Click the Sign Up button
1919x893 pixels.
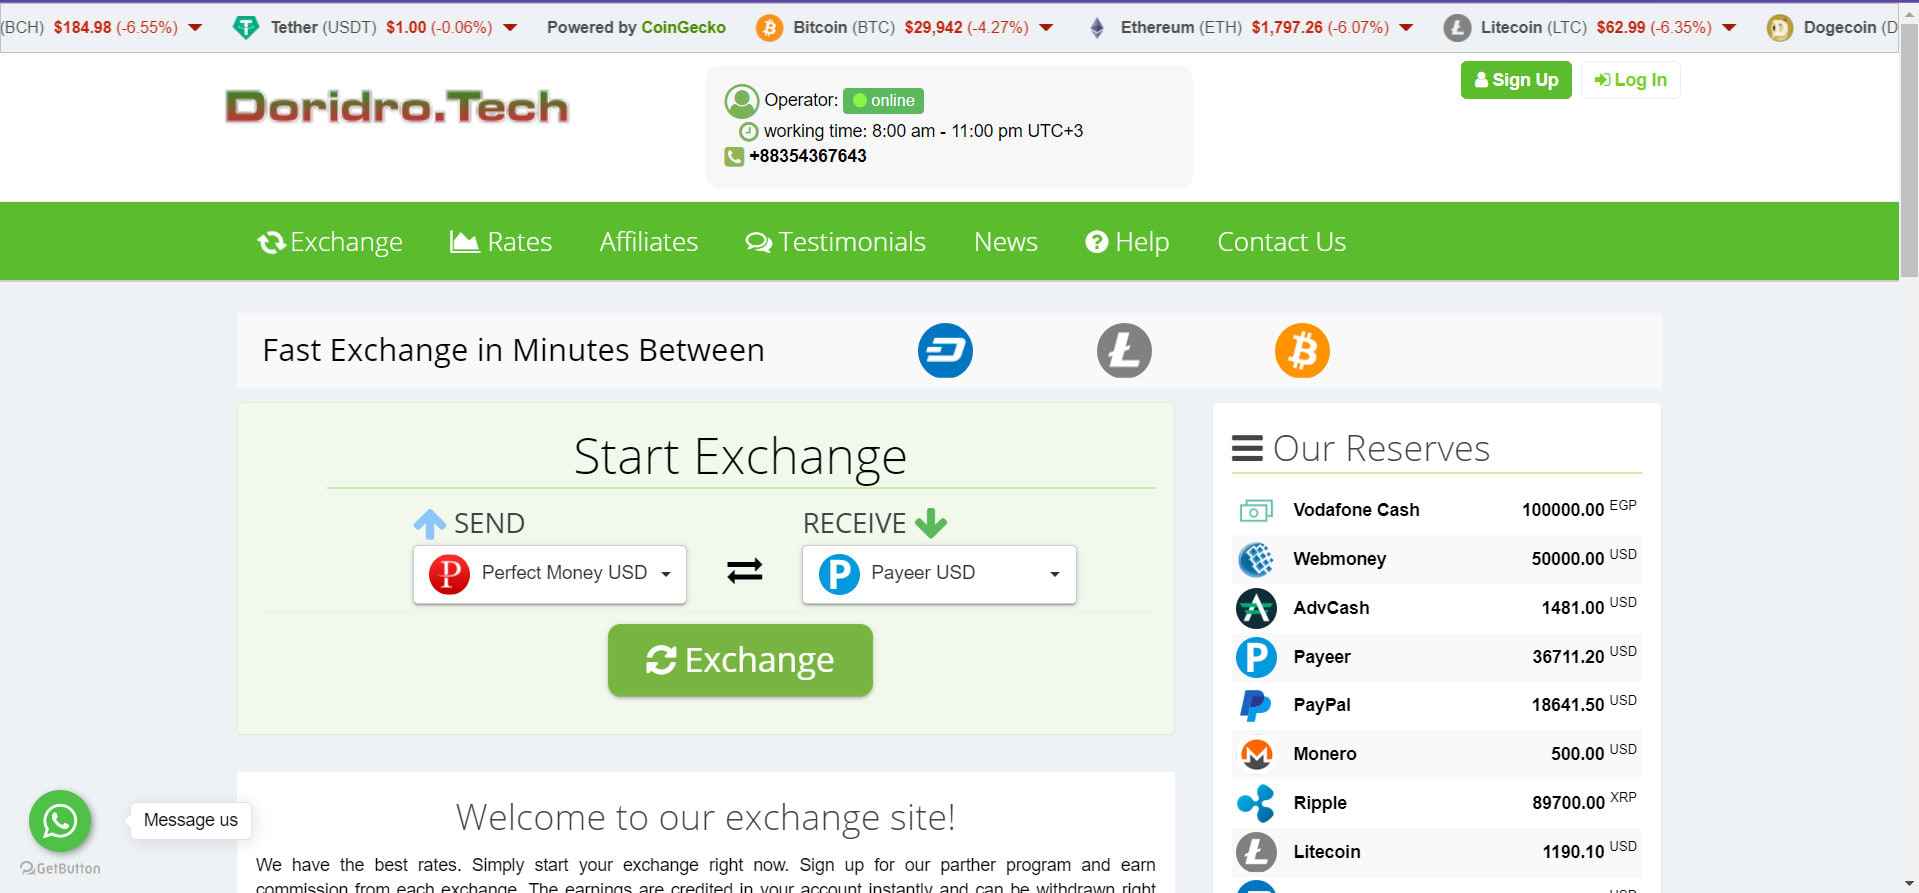[x=1516, y=80]
